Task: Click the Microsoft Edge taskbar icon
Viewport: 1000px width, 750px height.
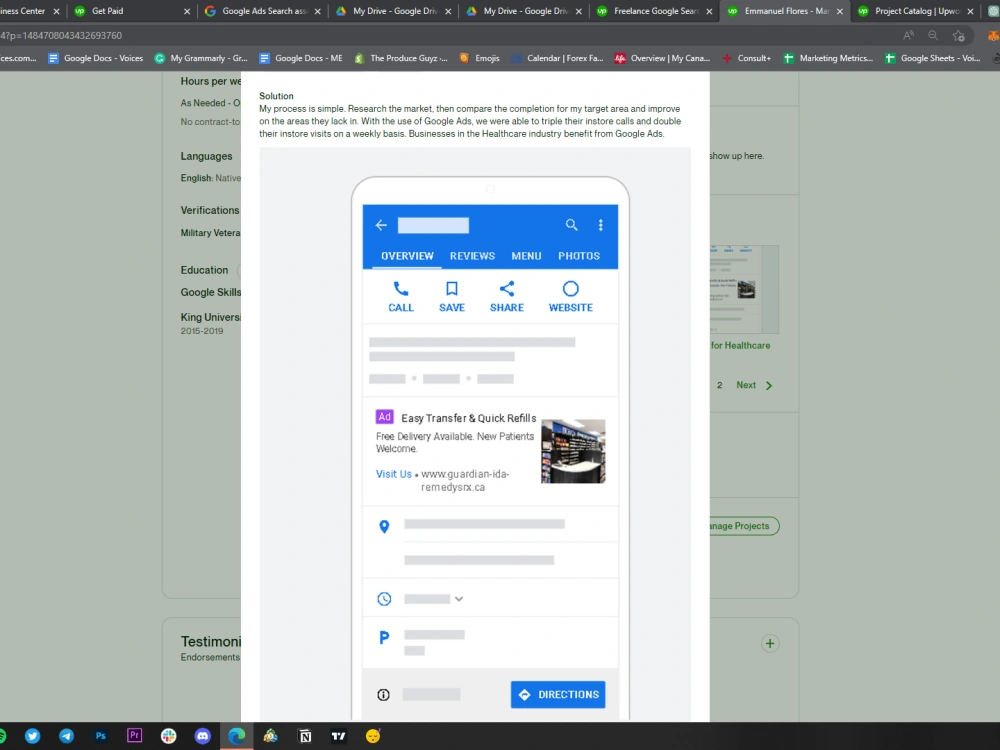Action: [237, 736]
